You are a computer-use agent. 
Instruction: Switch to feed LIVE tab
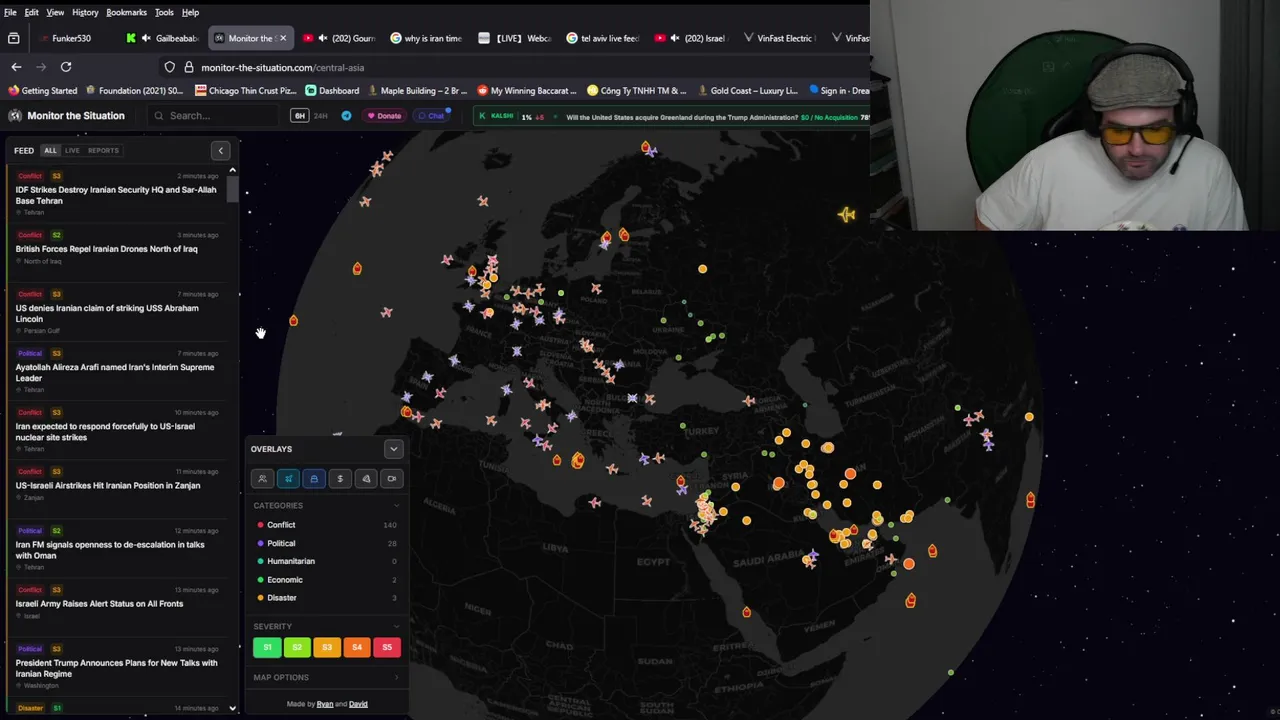(72, 151)
